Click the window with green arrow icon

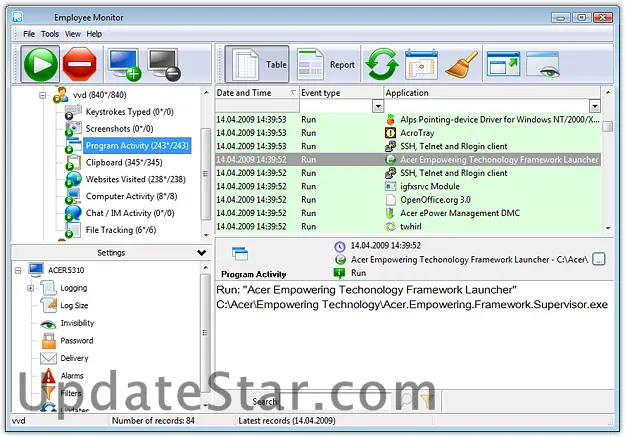pyautogui.click(x=503, y=64)
